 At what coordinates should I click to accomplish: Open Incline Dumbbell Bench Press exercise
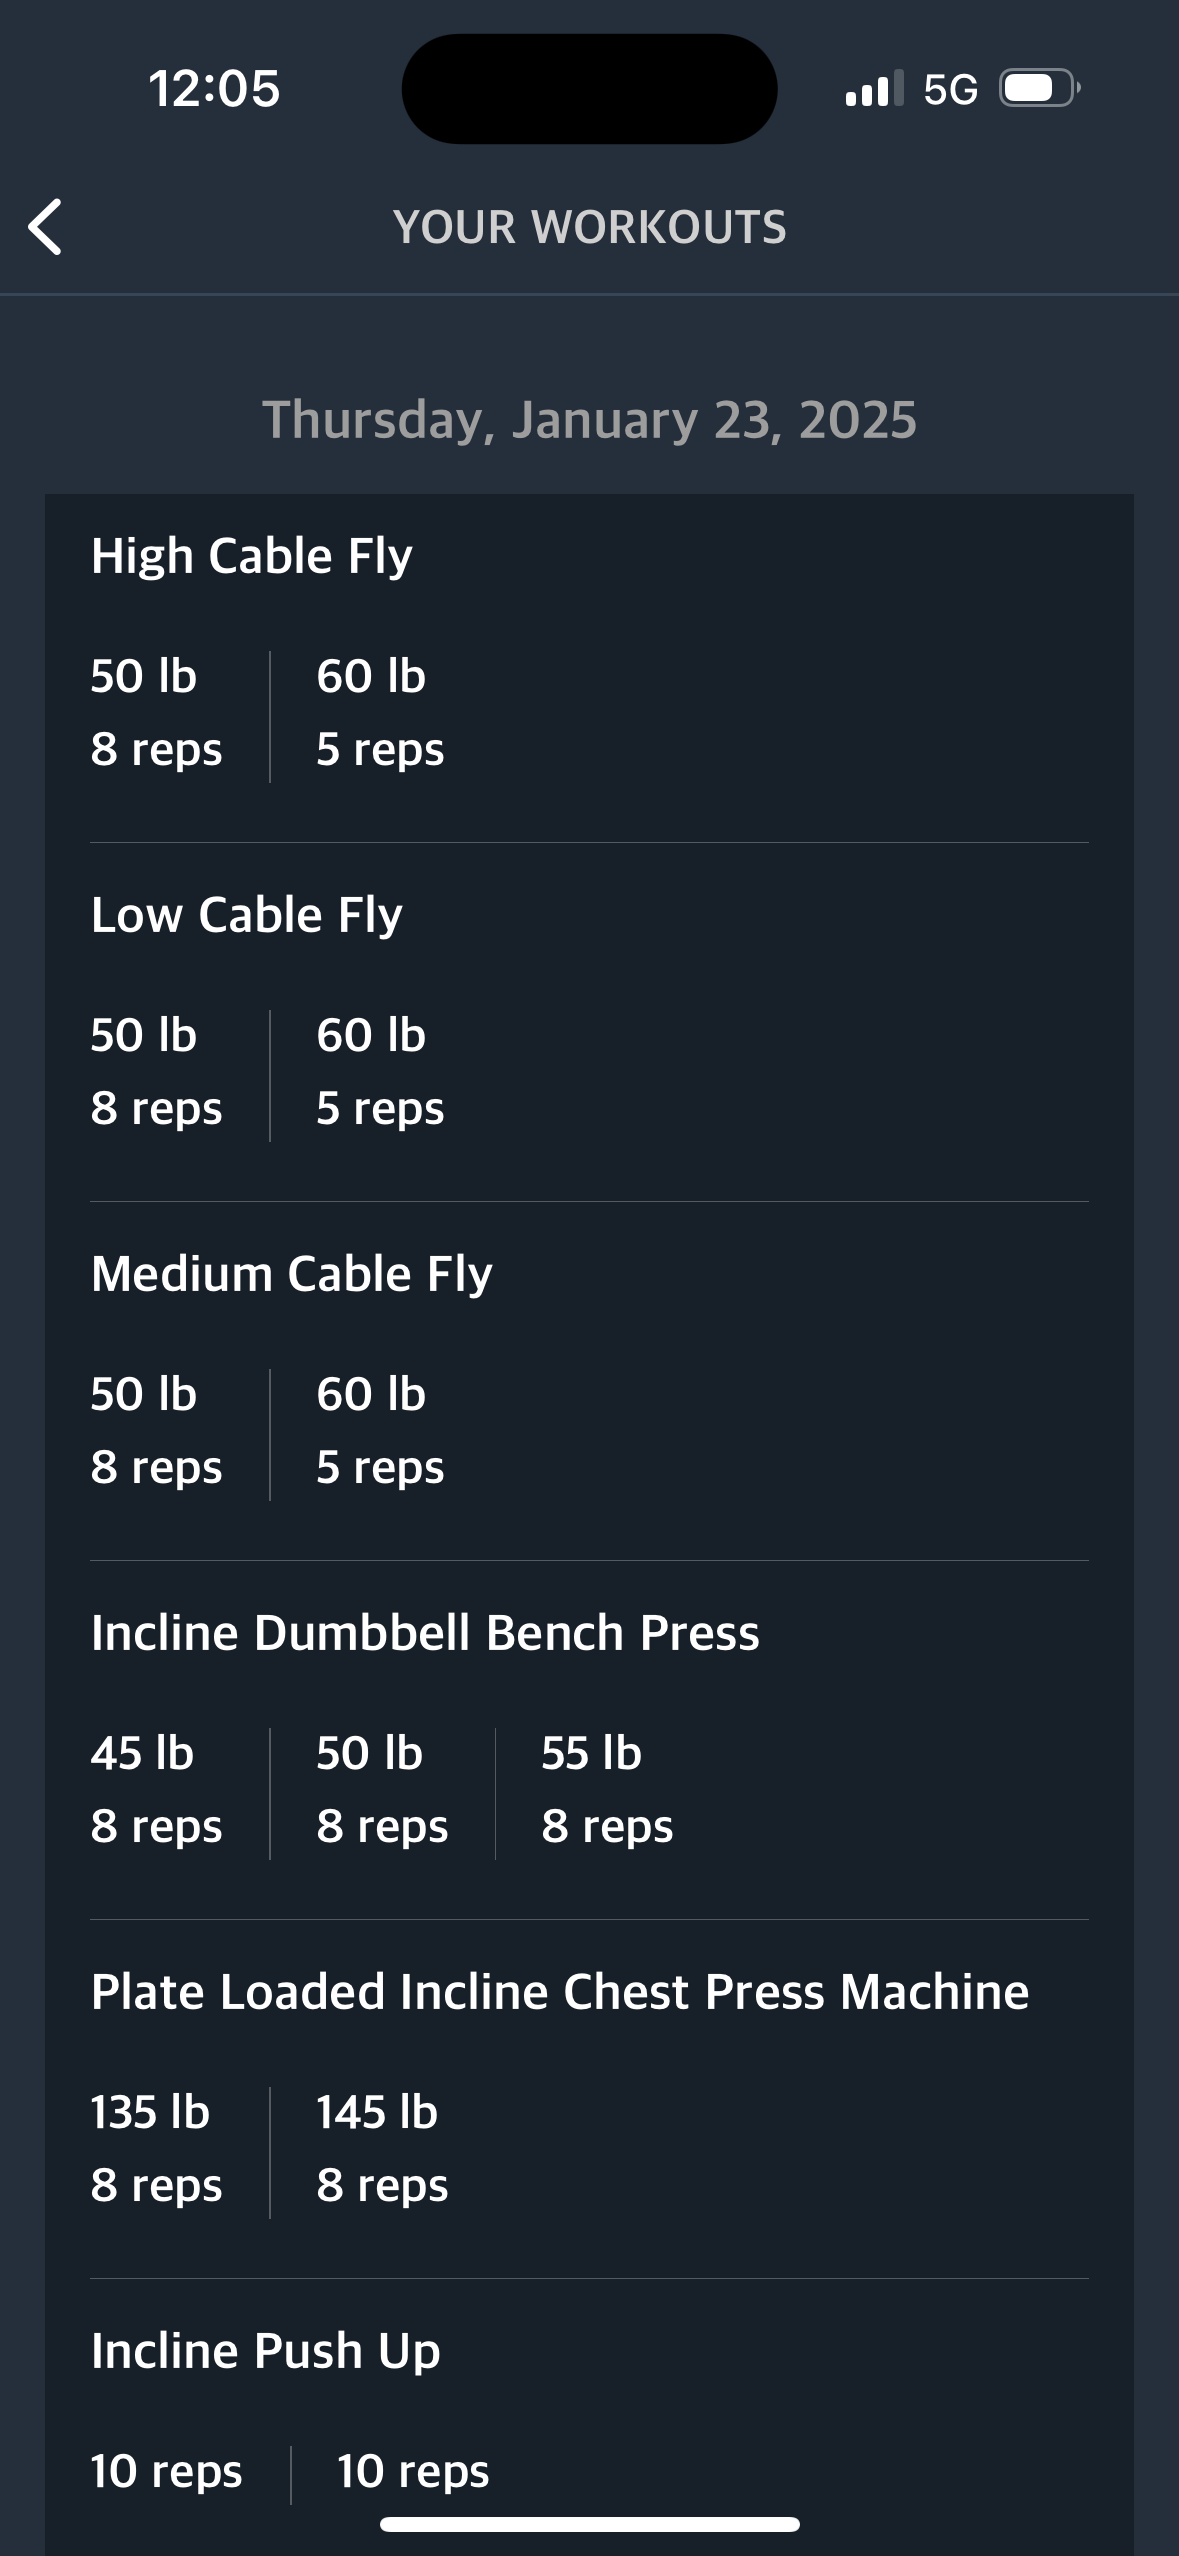click(x=425, y=1633)
